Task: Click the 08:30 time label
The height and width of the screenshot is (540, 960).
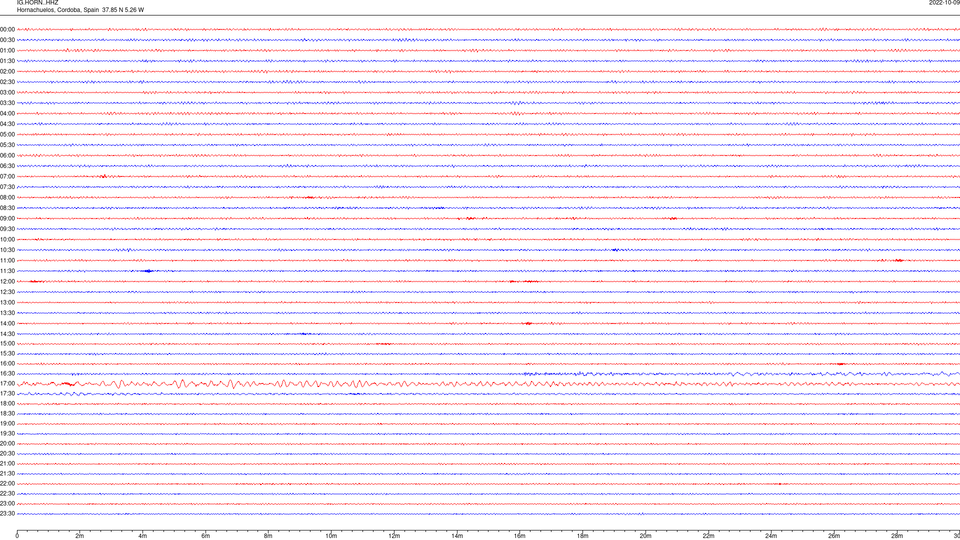Action: (7, 208)
